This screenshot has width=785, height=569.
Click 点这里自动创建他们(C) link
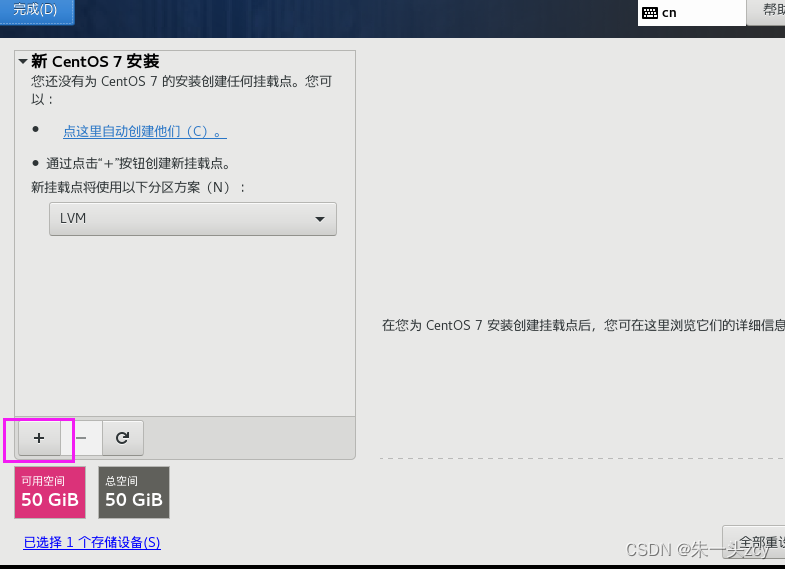[145, 131]
